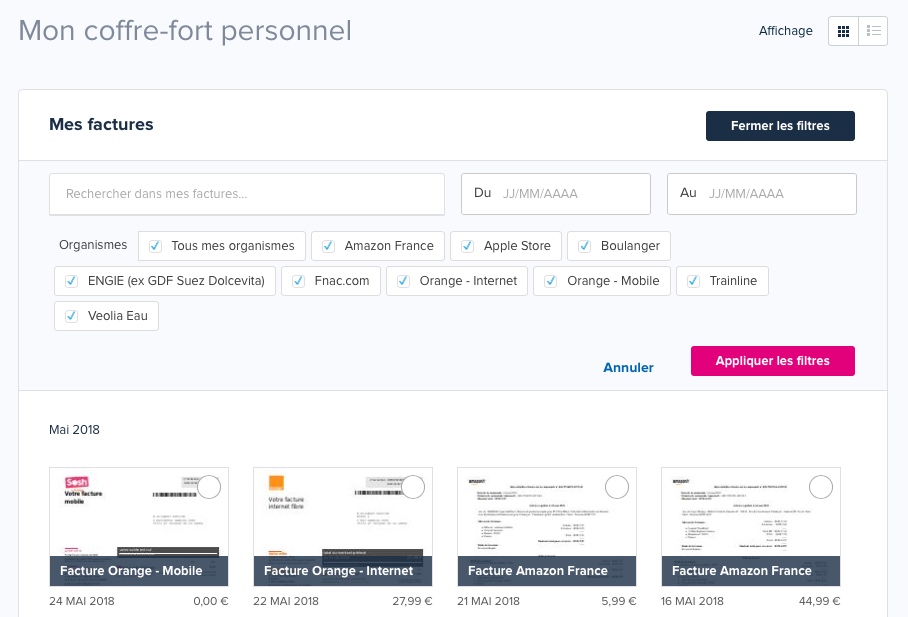Click the Mes factures heading
The width and height of the screenshot is (908, 617).
point(101,125)
